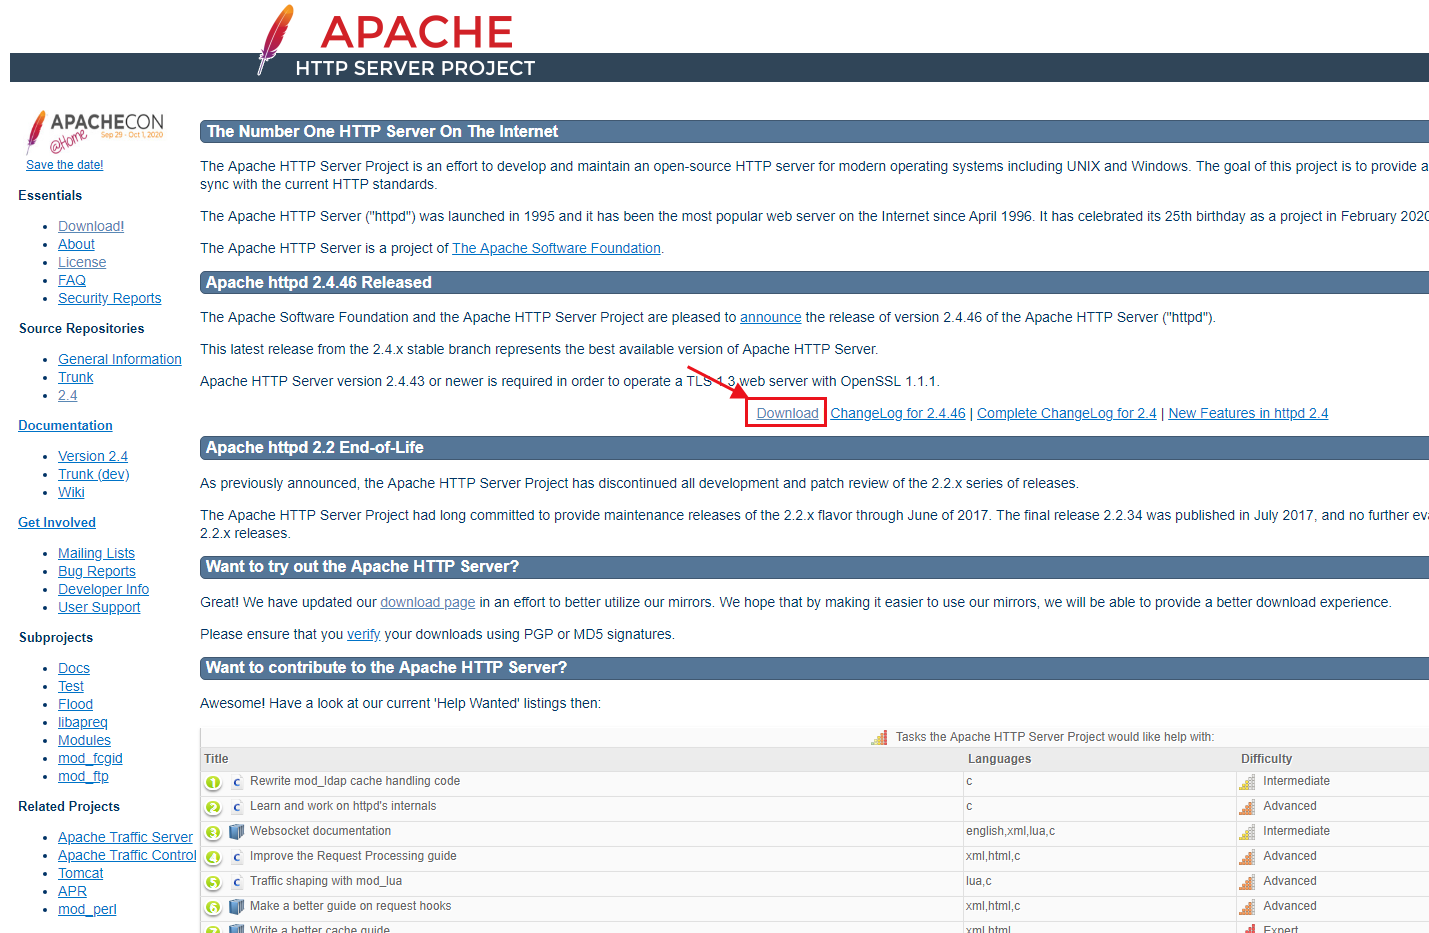Open the Tomcat related project link
Image resolution: width=1429 pixels, height=933 pixels.
coord(80,873)
